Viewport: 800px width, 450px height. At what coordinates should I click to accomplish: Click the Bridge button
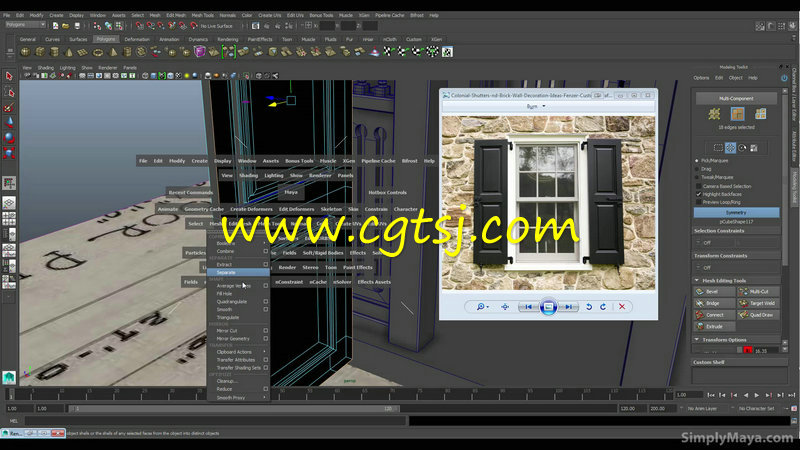(x=714, y=304)
